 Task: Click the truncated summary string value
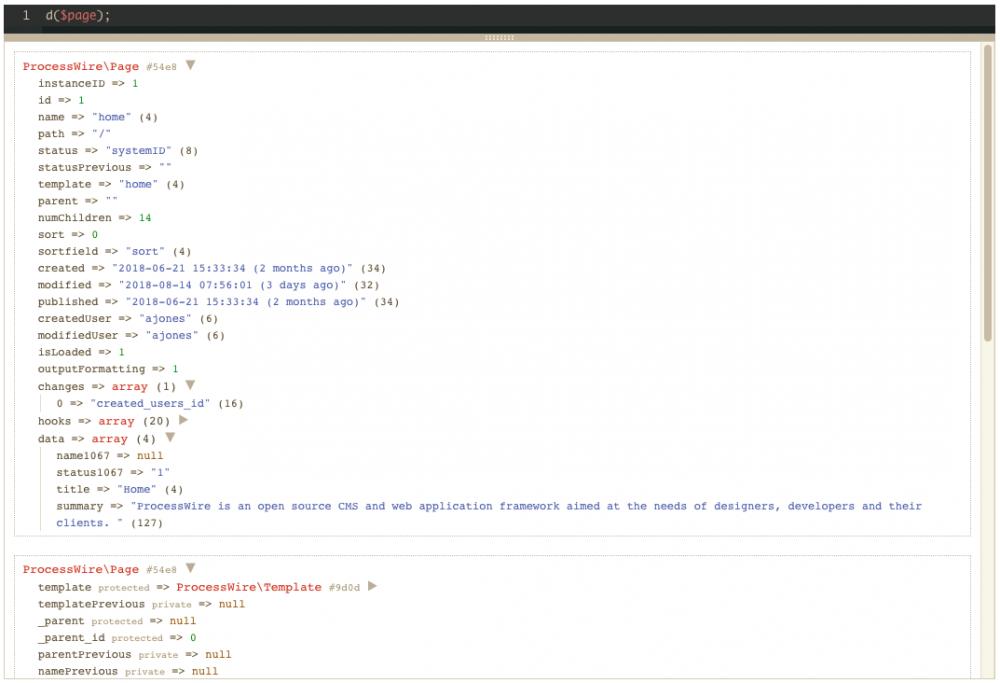tap(500, 505)
